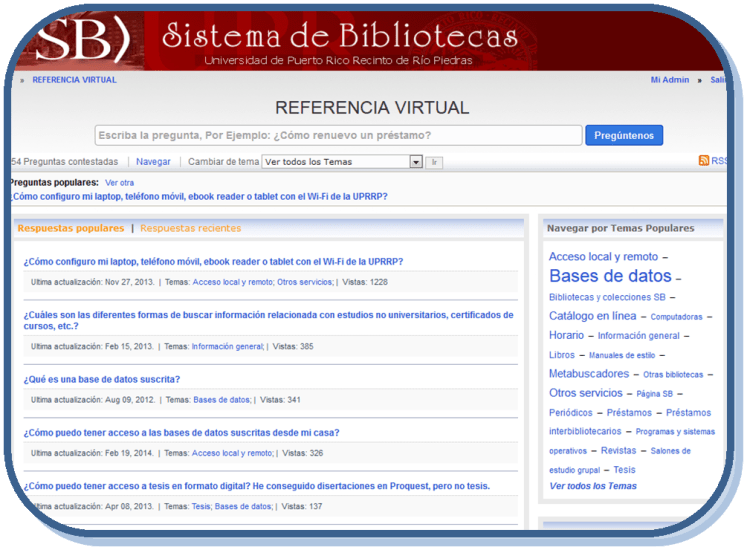747x550 pixels.
Task: Open 'REFERENCIA VIRTUAL' breadcrumb link
Action: 74,80
